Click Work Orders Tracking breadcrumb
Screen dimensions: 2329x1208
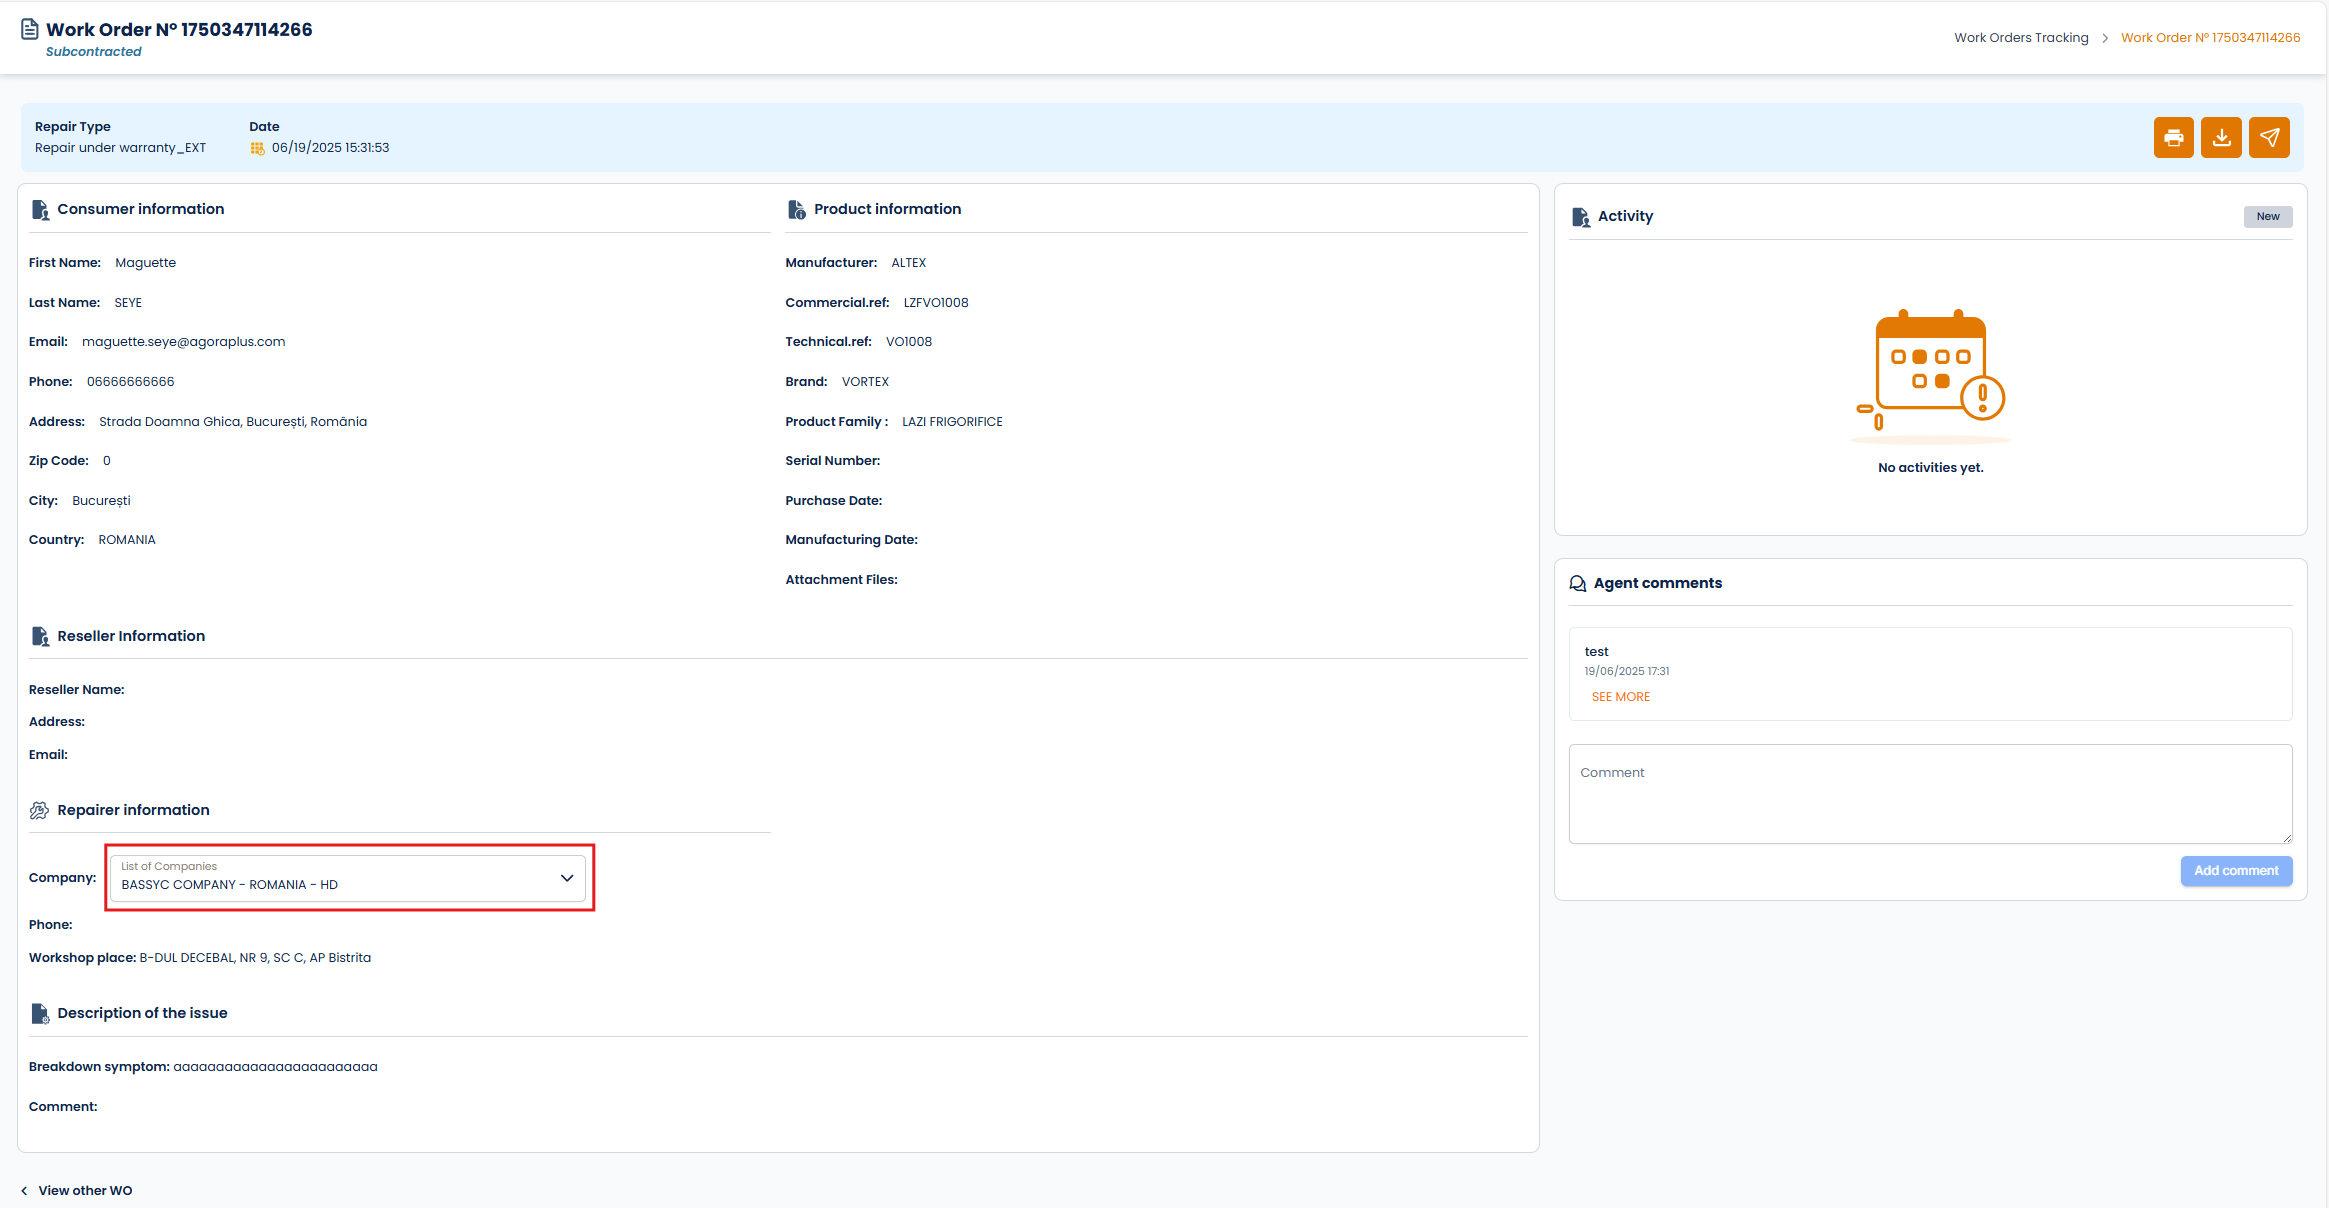pyautogui.click(x=2021, y=38)
